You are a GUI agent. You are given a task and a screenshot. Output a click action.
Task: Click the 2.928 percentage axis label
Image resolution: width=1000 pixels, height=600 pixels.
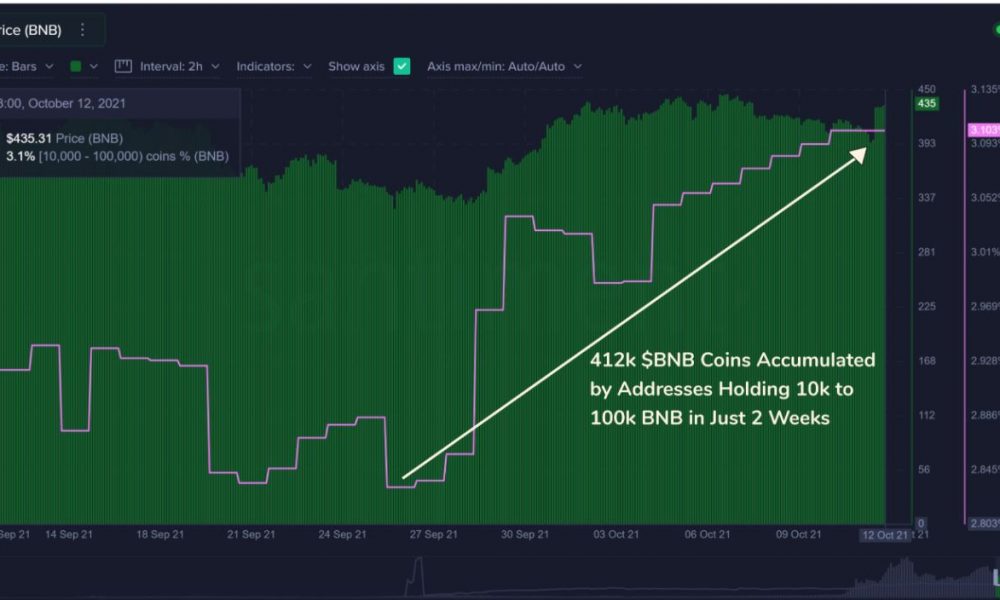[x=985, y=361]
